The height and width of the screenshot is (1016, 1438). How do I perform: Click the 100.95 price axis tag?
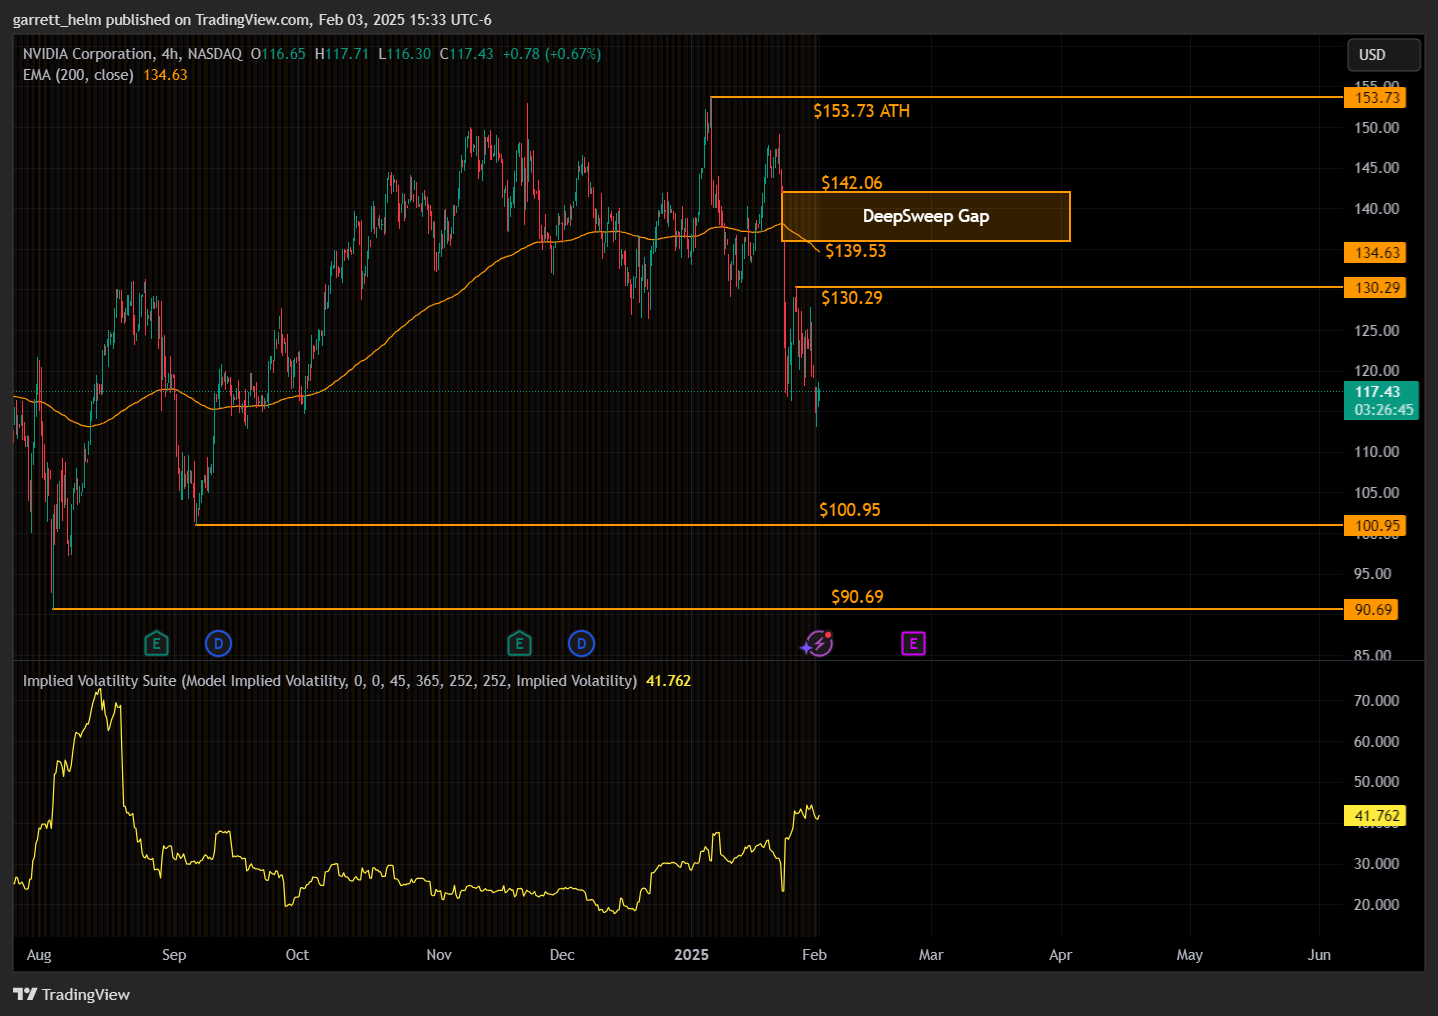[x=1376, y=526]
